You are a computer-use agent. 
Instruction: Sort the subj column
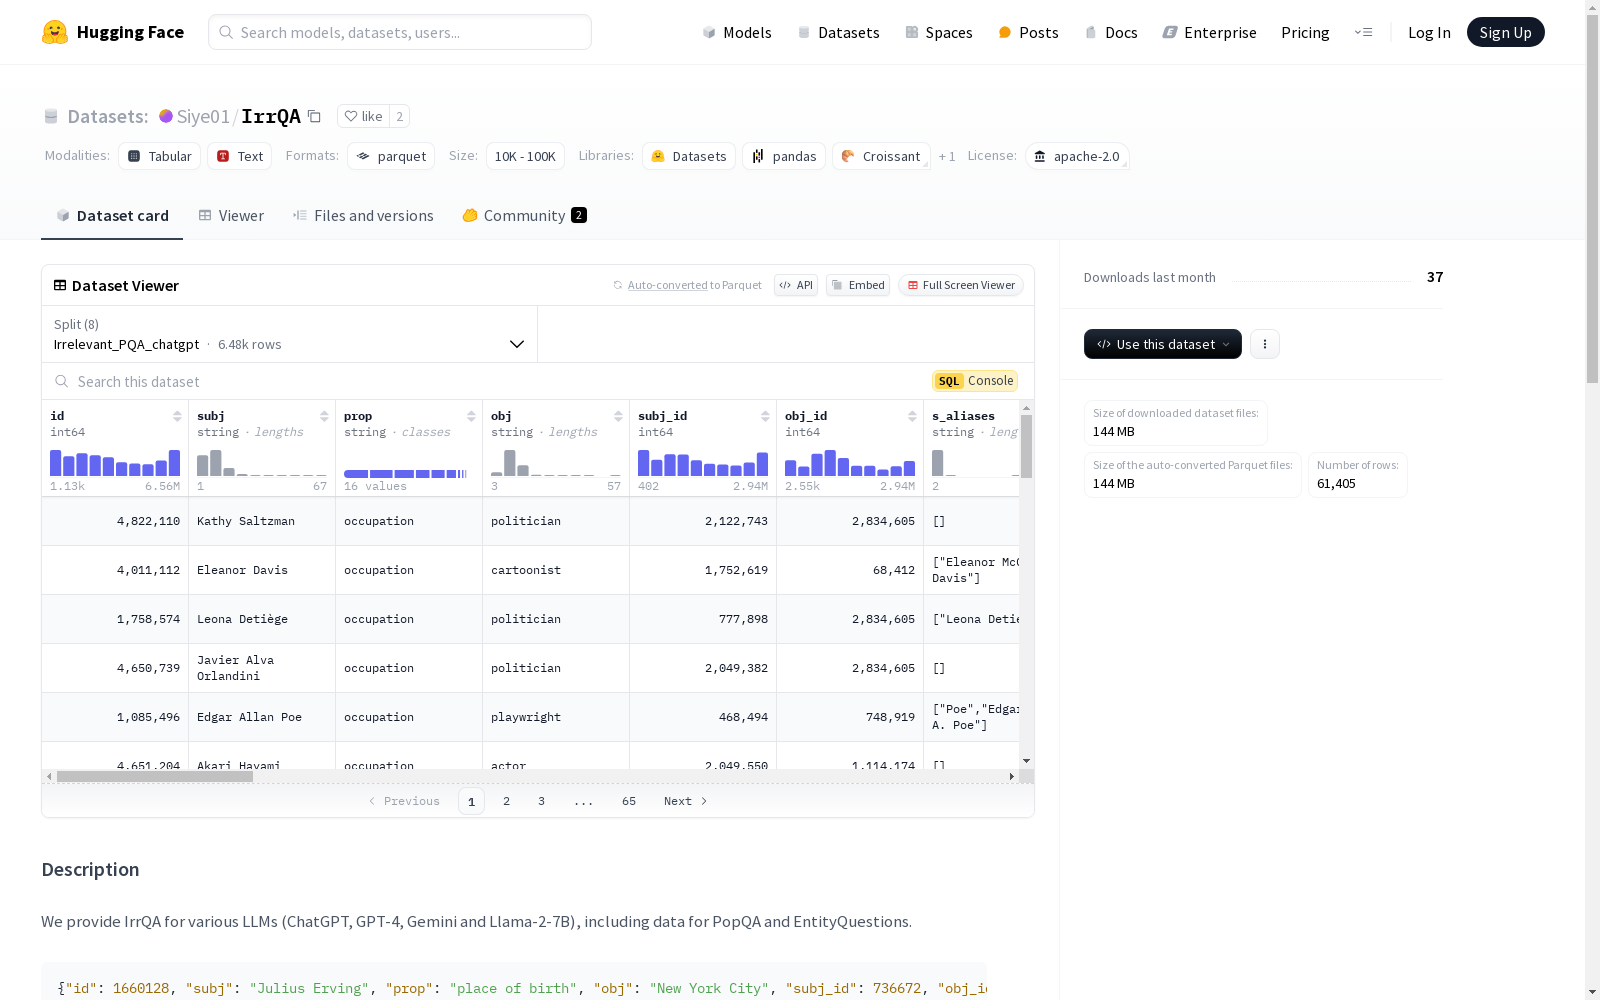click(324, 416)
